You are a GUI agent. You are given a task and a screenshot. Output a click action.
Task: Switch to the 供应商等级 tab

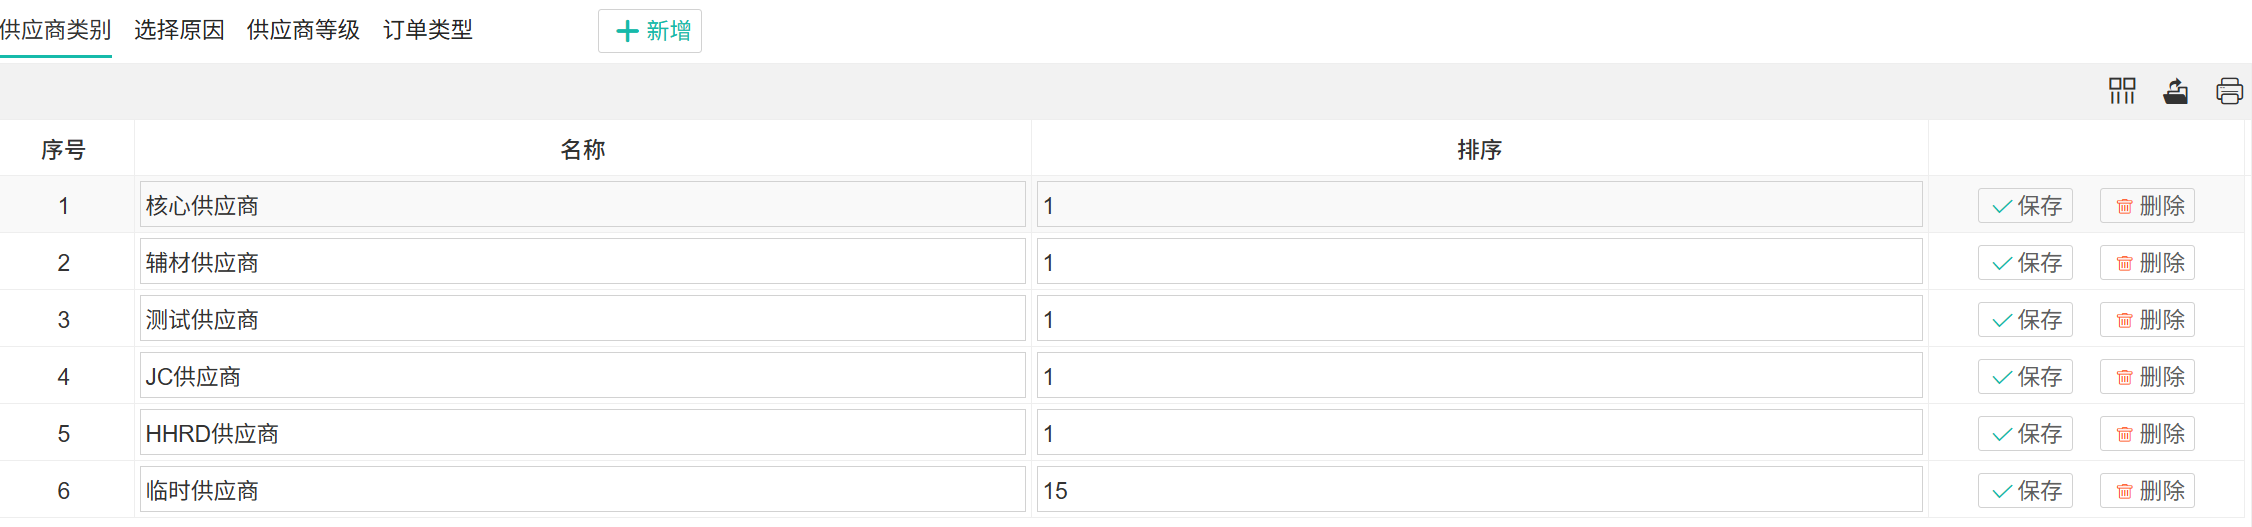303,30
